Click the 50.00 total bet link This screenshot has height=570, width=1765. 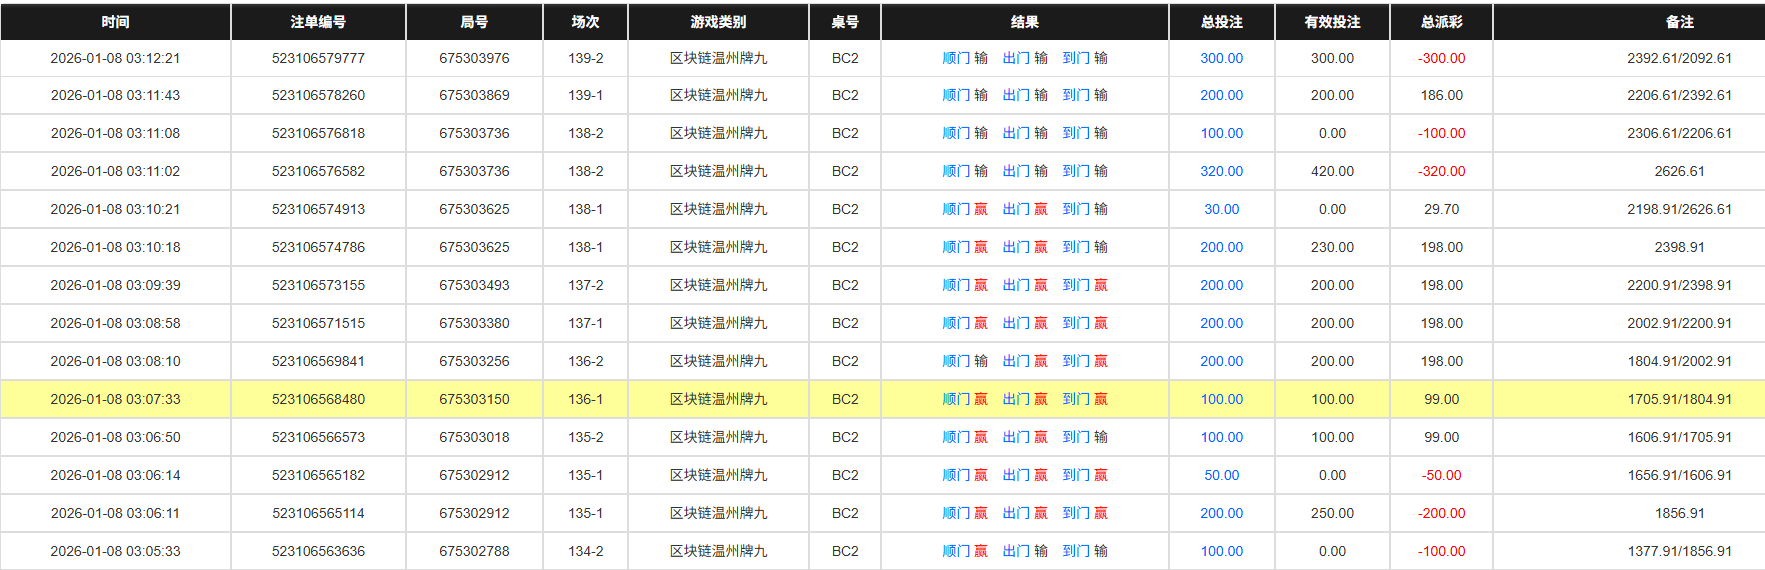point(1221,476)
